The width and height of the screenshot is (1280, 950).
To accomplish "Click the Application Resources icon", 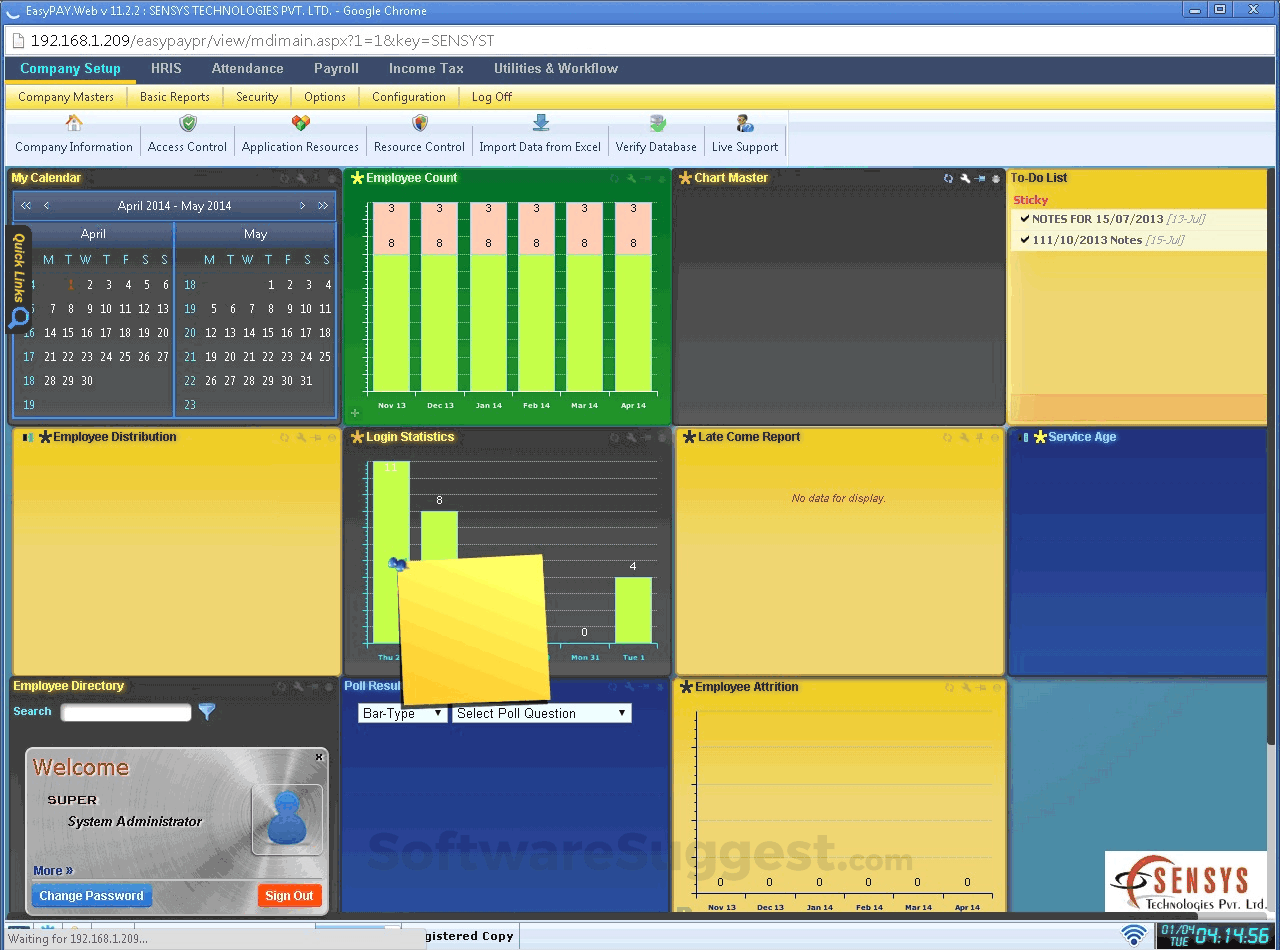I will tap(300, 123).
